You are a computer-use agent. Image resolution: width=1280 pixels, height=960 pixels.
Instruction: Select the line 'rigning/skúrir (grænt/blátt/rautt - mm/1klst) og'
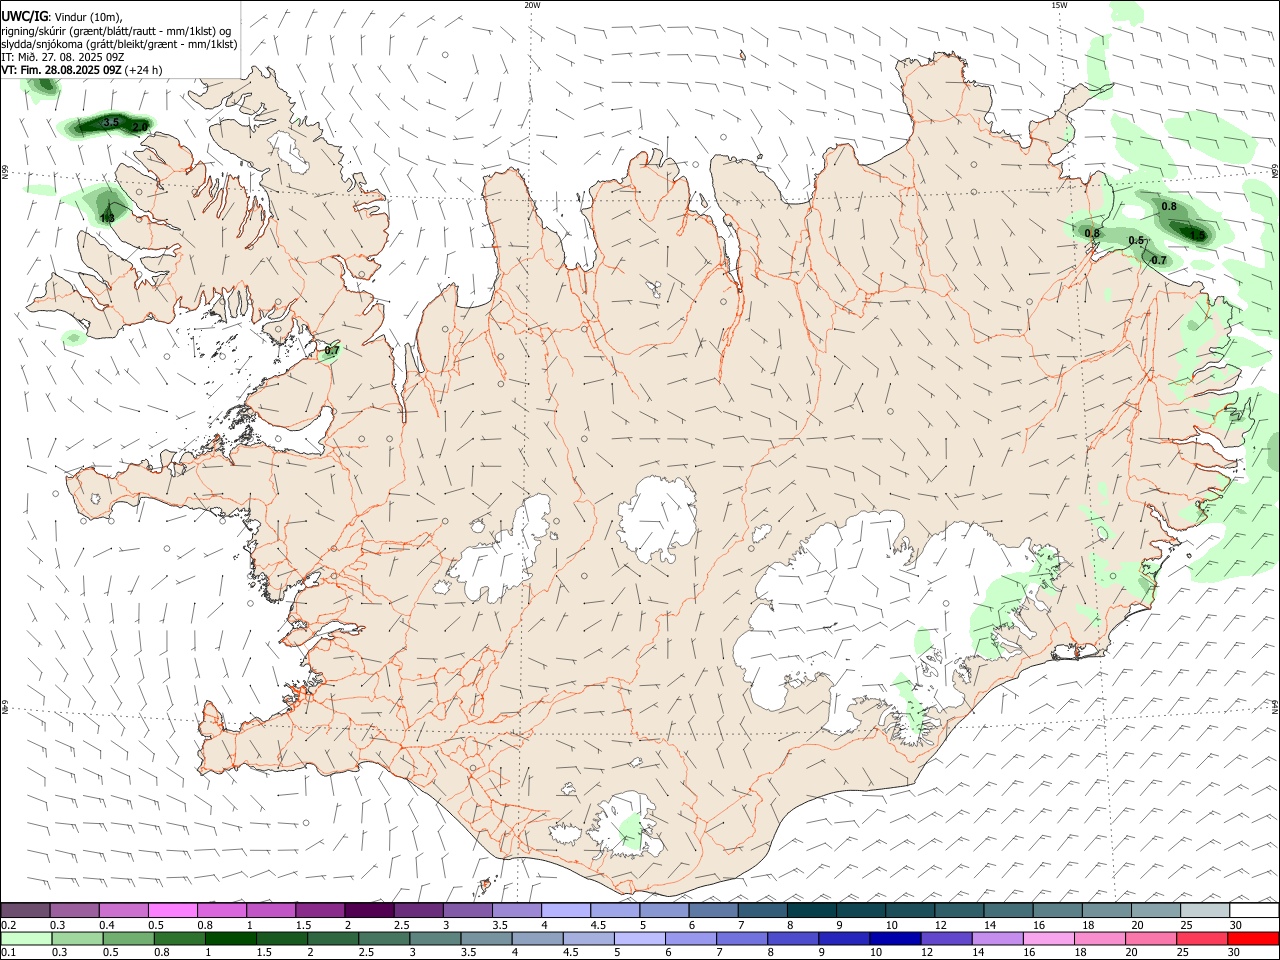click(x=117, y=31)
